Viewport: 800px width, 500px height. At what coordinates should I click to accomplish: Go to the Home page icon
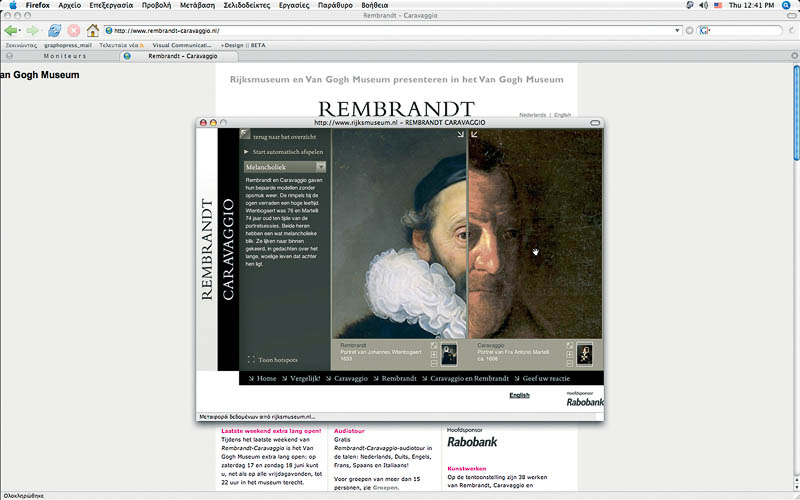pos(92,31)
